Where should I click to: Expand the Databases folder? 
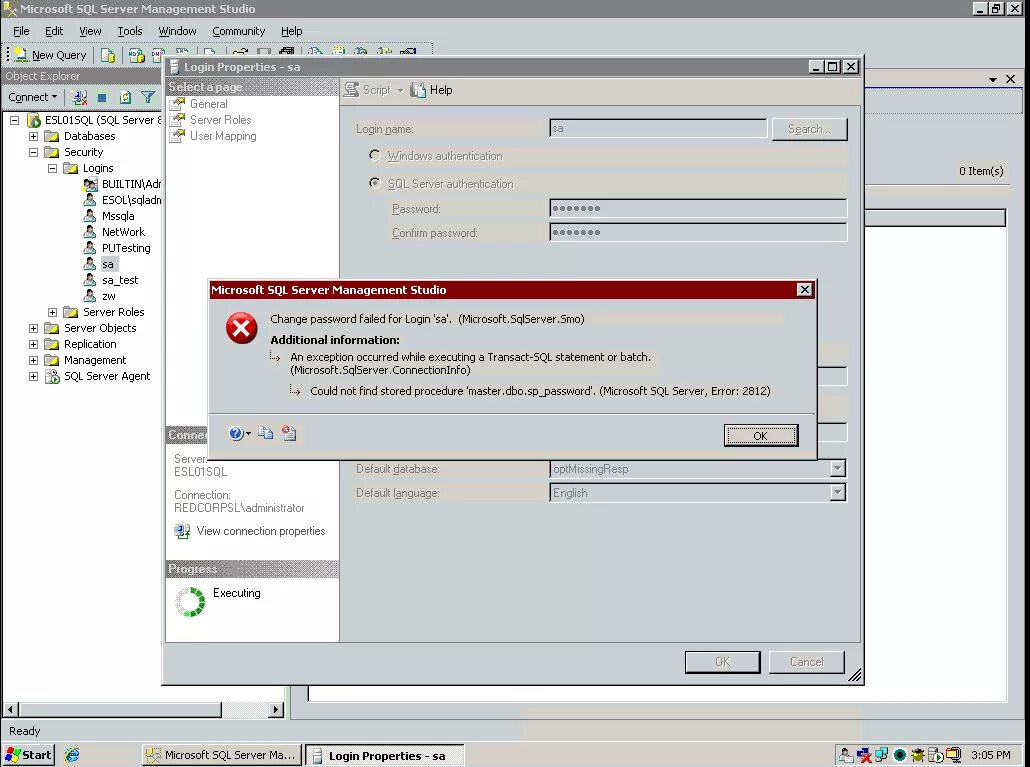pos(34,136)
